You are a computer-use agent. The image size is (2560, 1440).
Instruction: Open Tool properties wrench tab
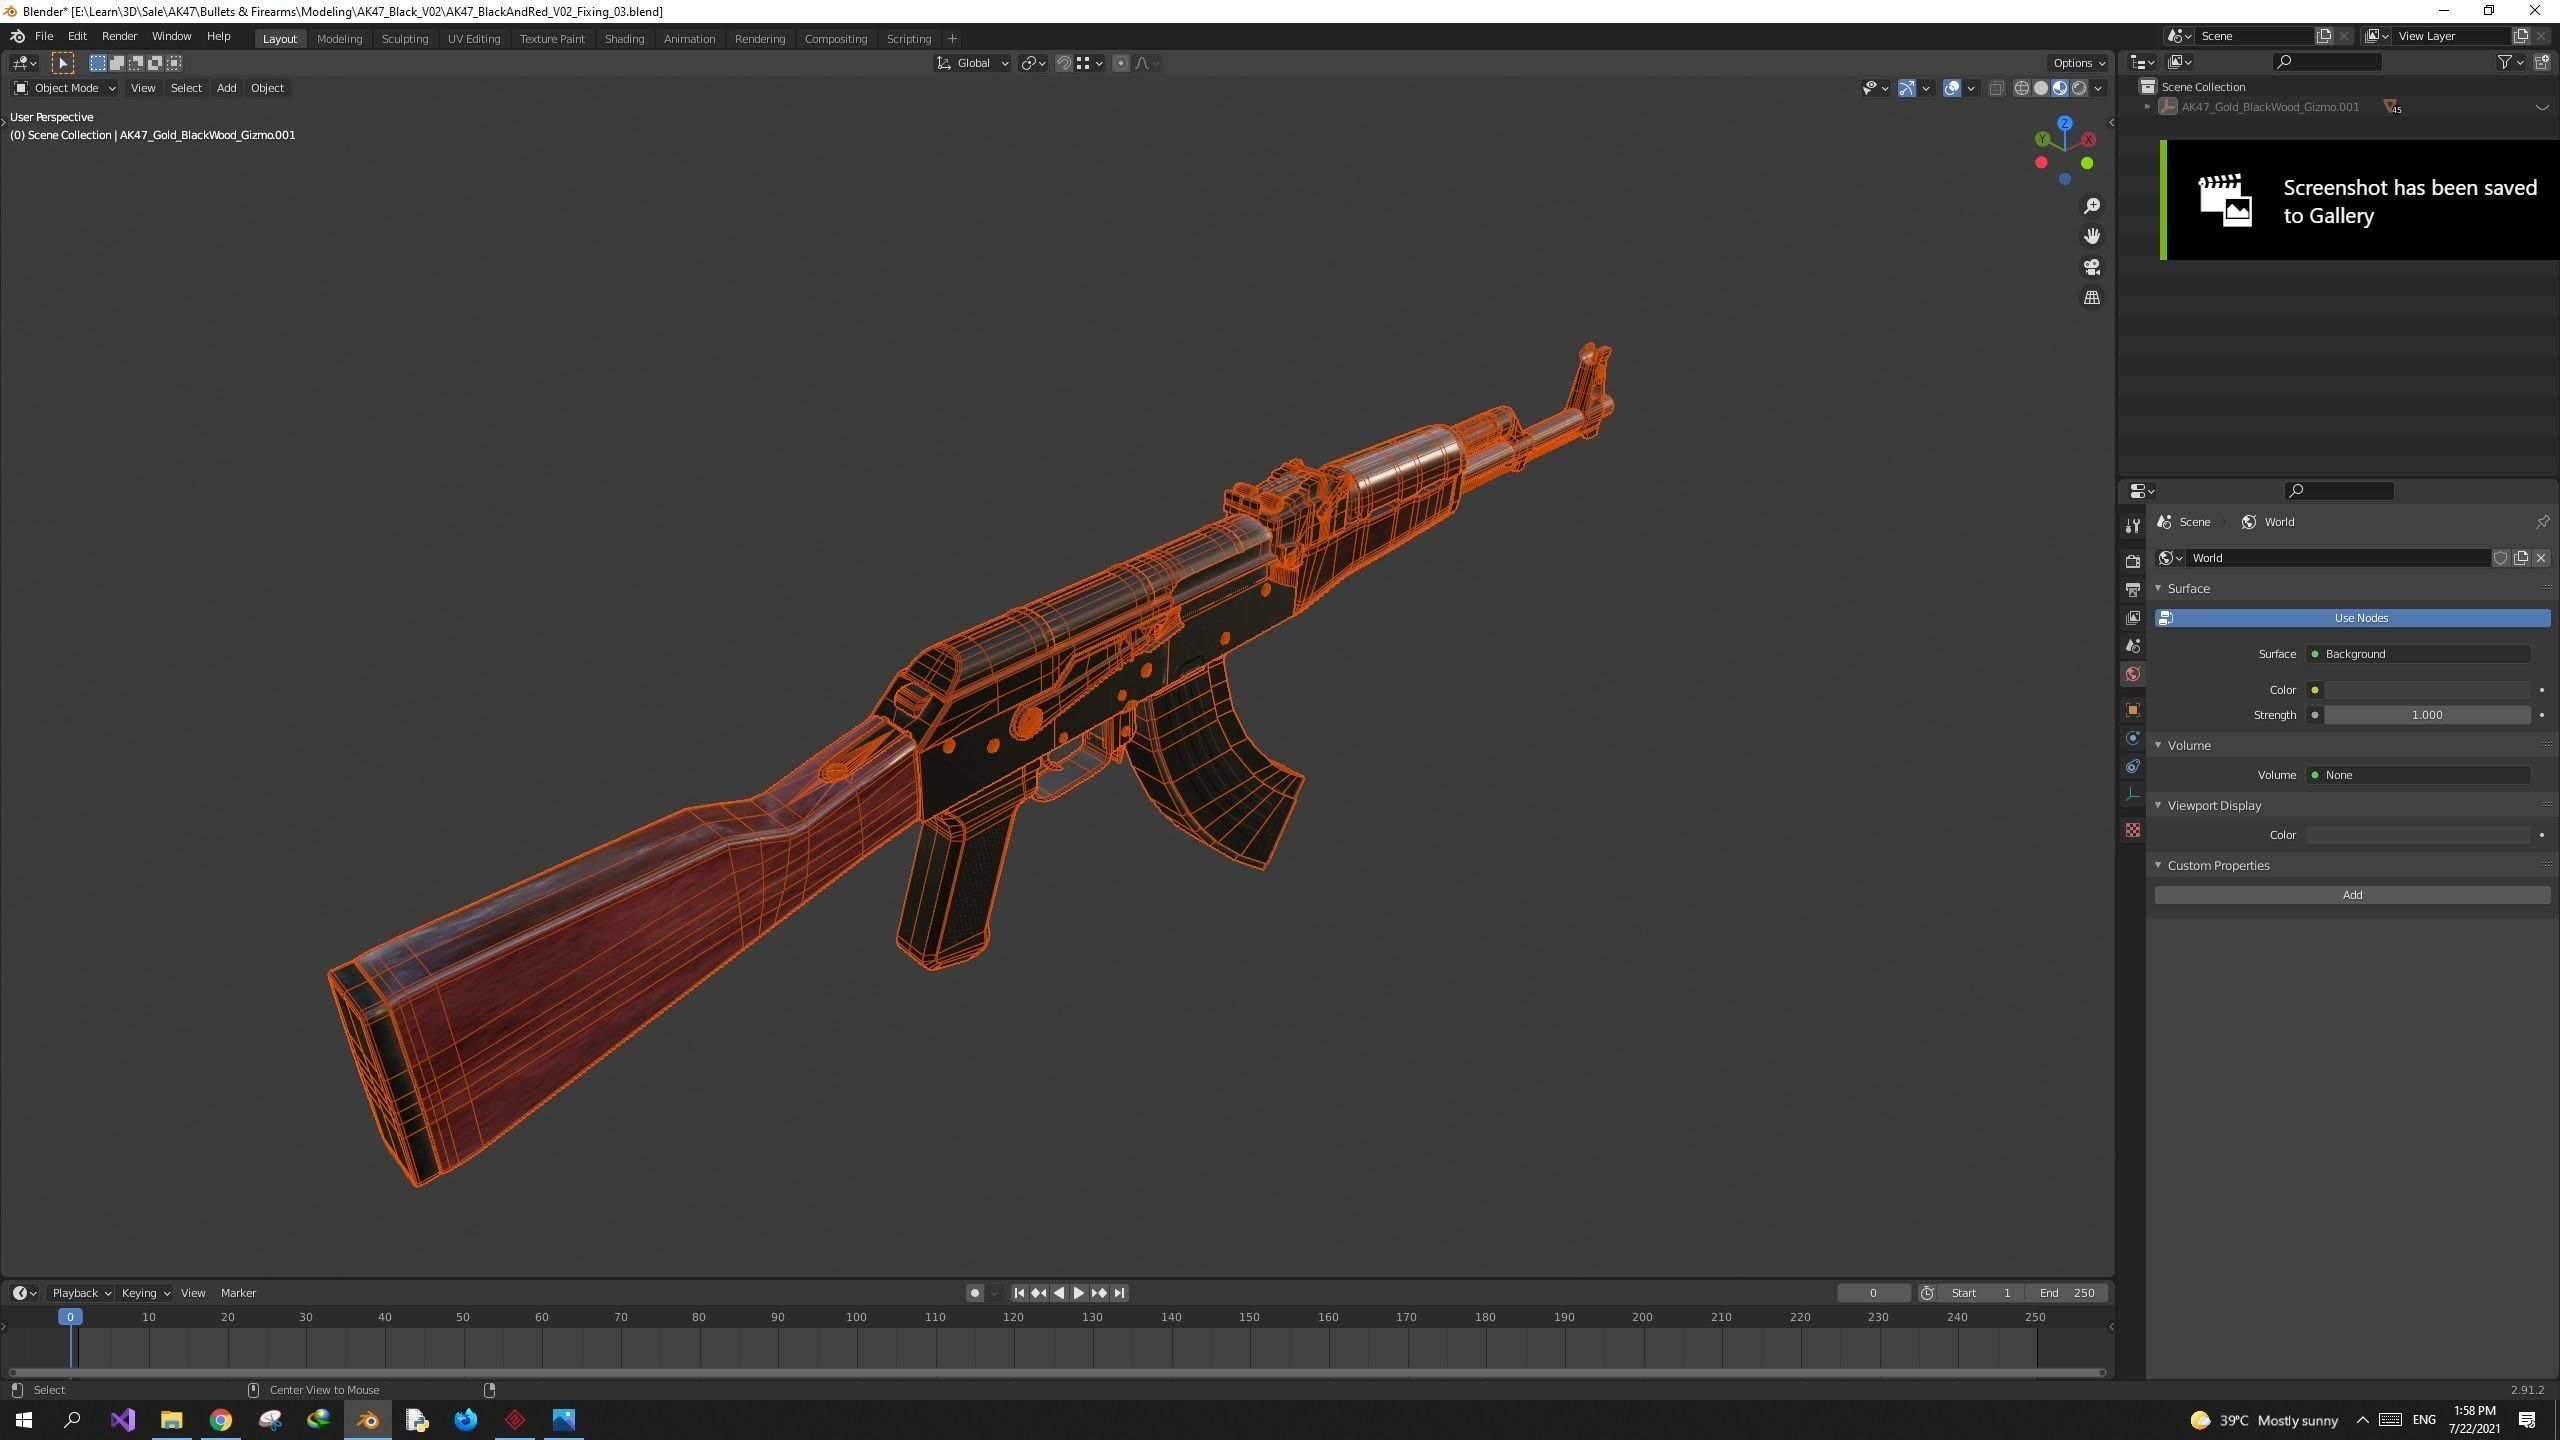(2132, 526)
